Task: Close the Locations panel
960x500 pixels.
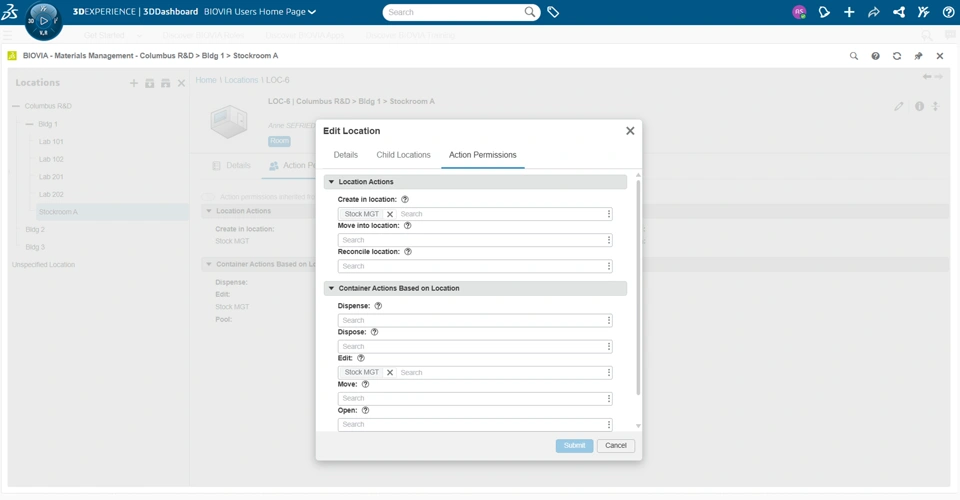Action: point(181,83)
